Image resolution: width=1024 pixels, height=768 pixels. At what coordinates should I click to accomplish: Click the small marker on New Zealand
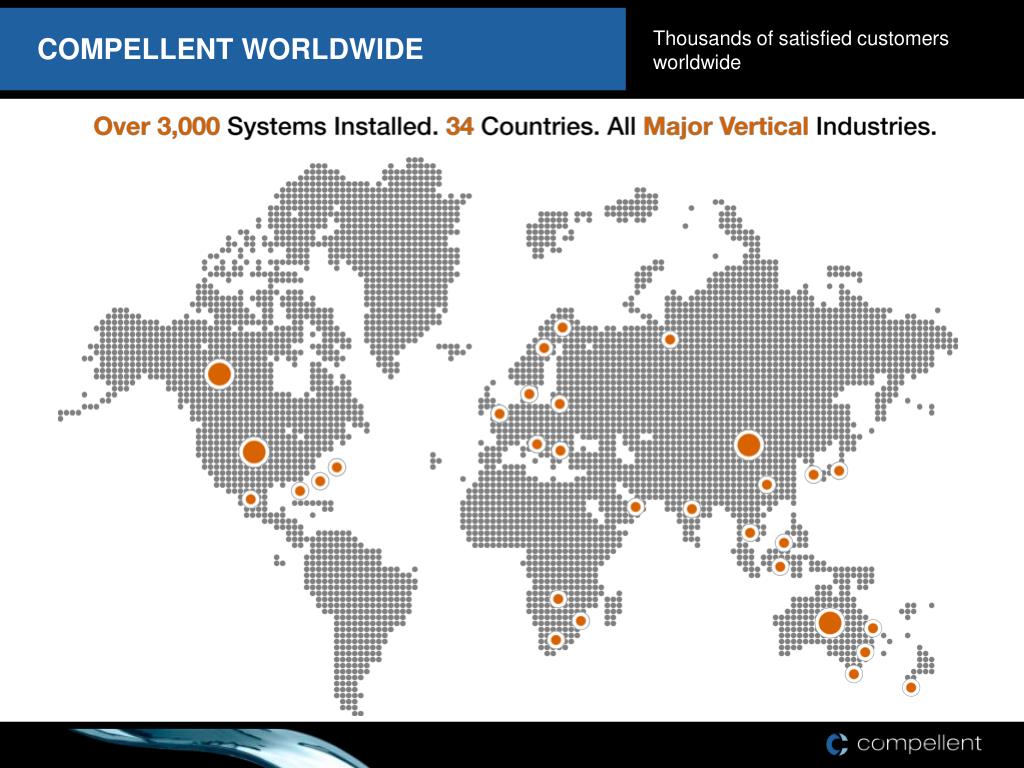point(911,687)
